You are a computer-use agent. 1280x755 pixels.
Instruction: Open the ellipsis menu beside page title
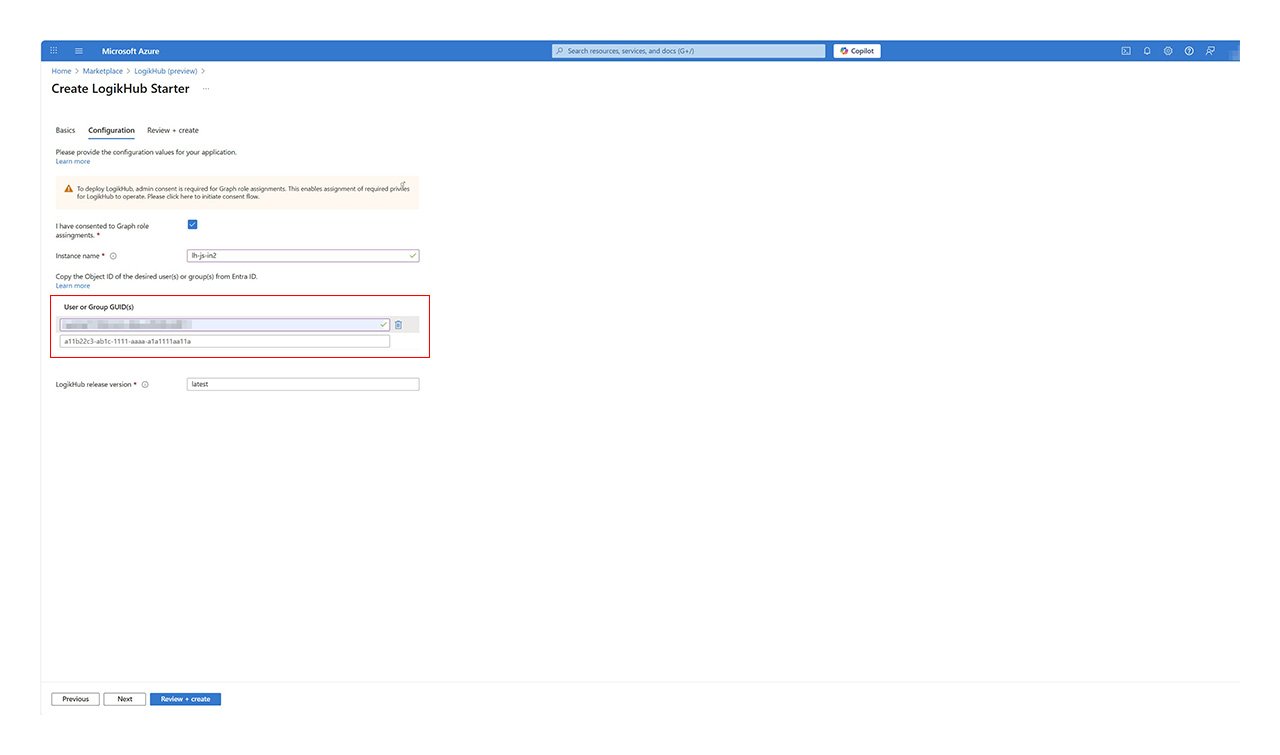(x=206, y=89)
